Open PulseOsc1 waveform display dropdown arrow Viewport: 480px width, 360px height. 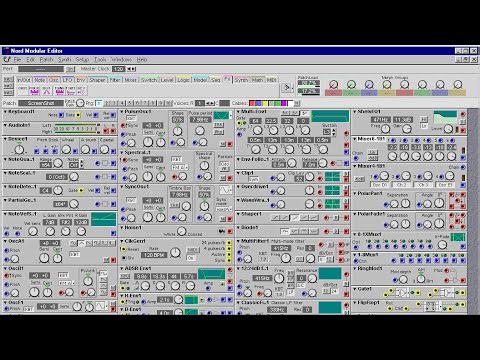pyautogui.click(x=230, y=115)
